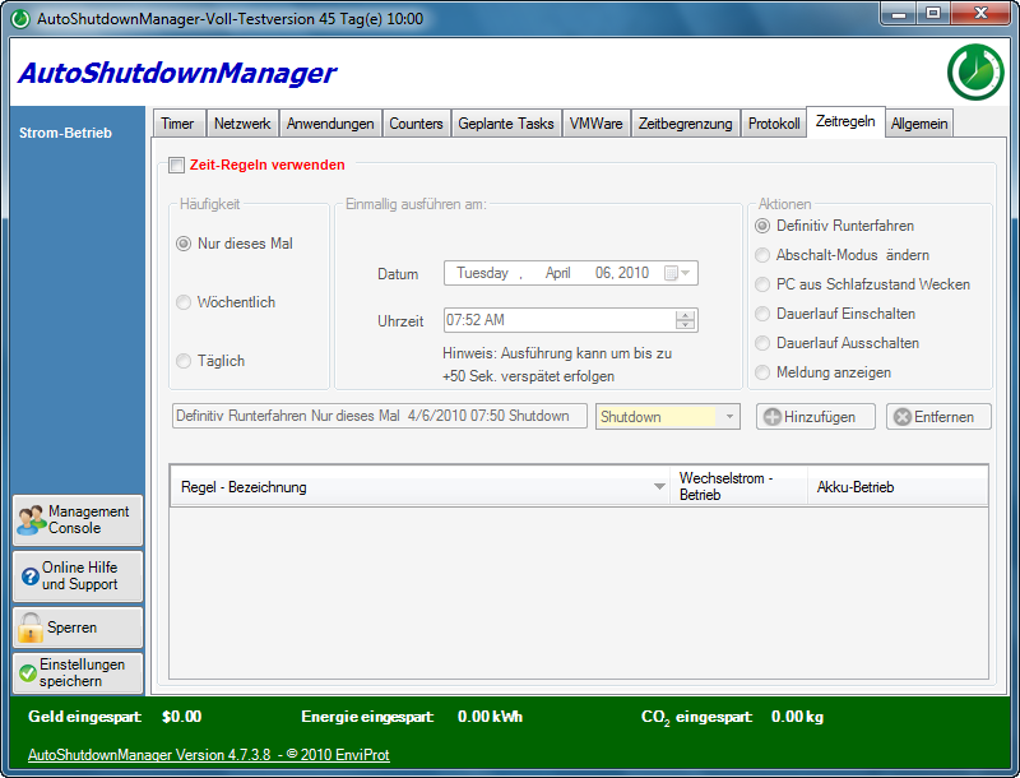This screenshot has width=1020, height=778.
Task: Switch to the Netzwerk tab
Action: click(x=241, y=122)
